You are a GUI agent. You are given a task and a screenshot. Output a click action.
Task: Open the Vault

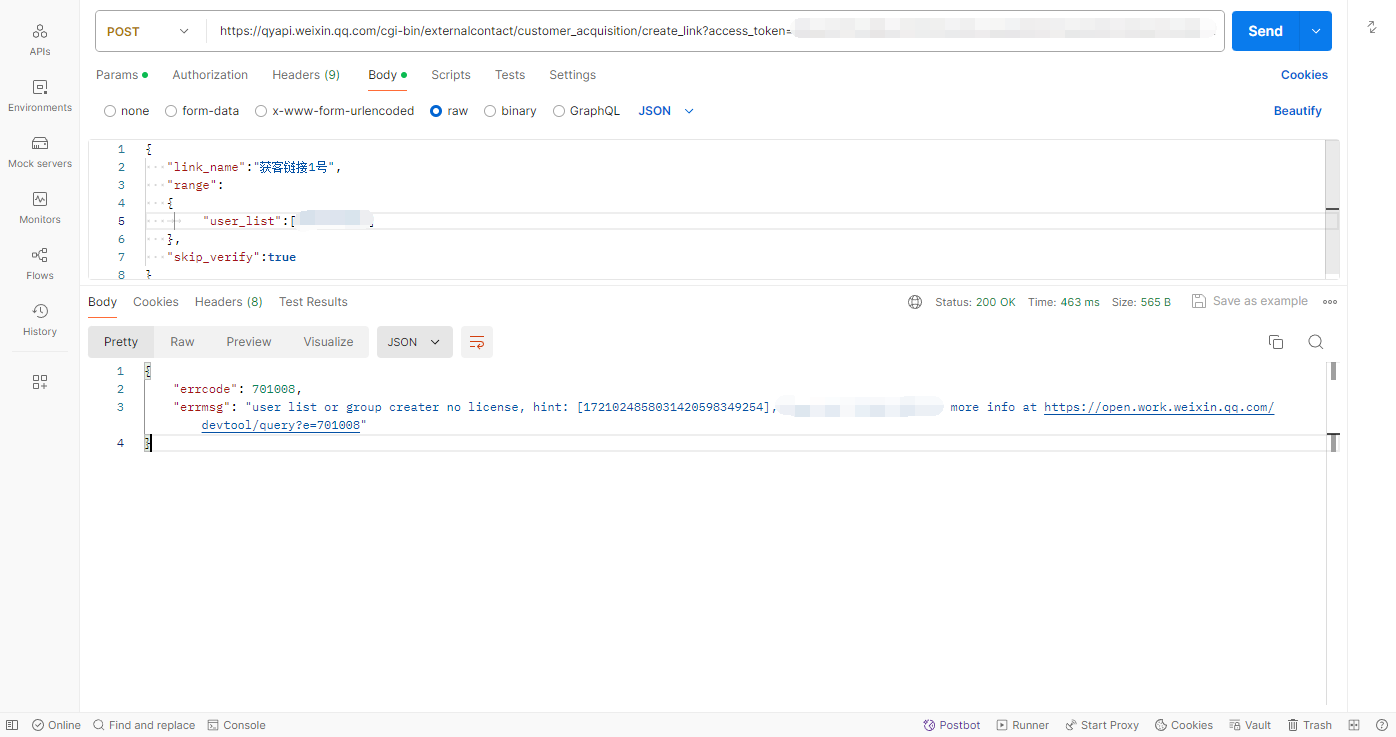click(1250, 725)
